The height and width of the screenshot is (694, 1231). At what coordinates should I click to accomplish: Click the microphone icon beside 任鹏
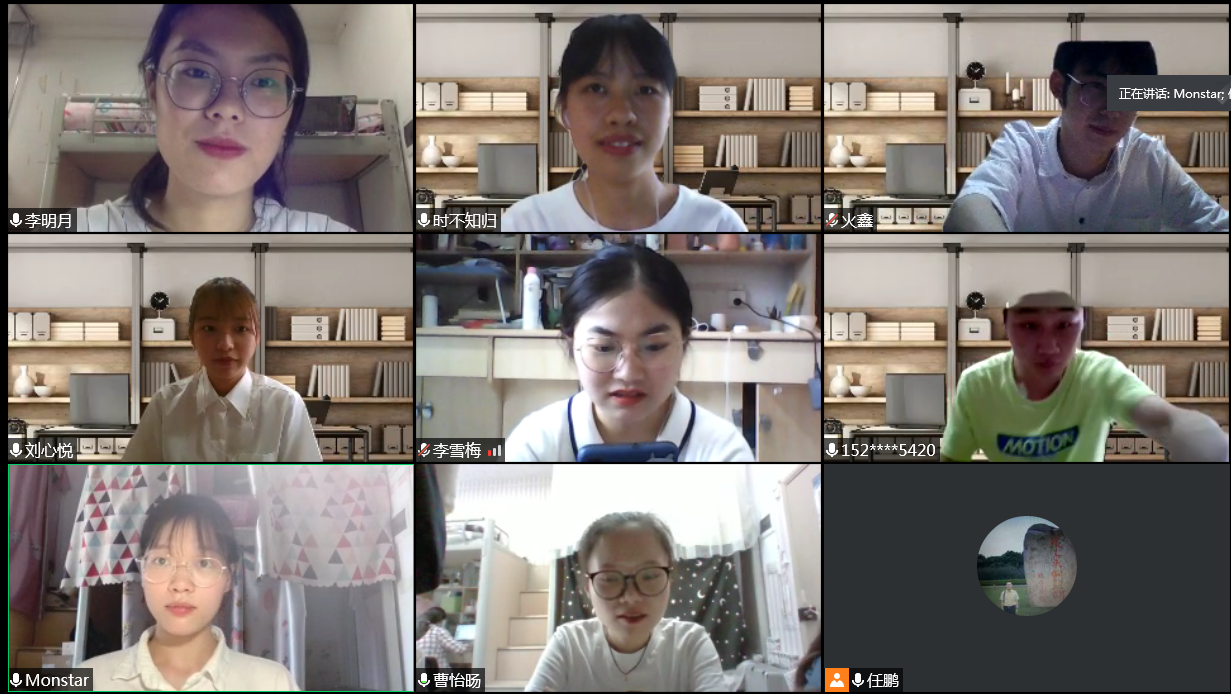[x=858, y=681]
